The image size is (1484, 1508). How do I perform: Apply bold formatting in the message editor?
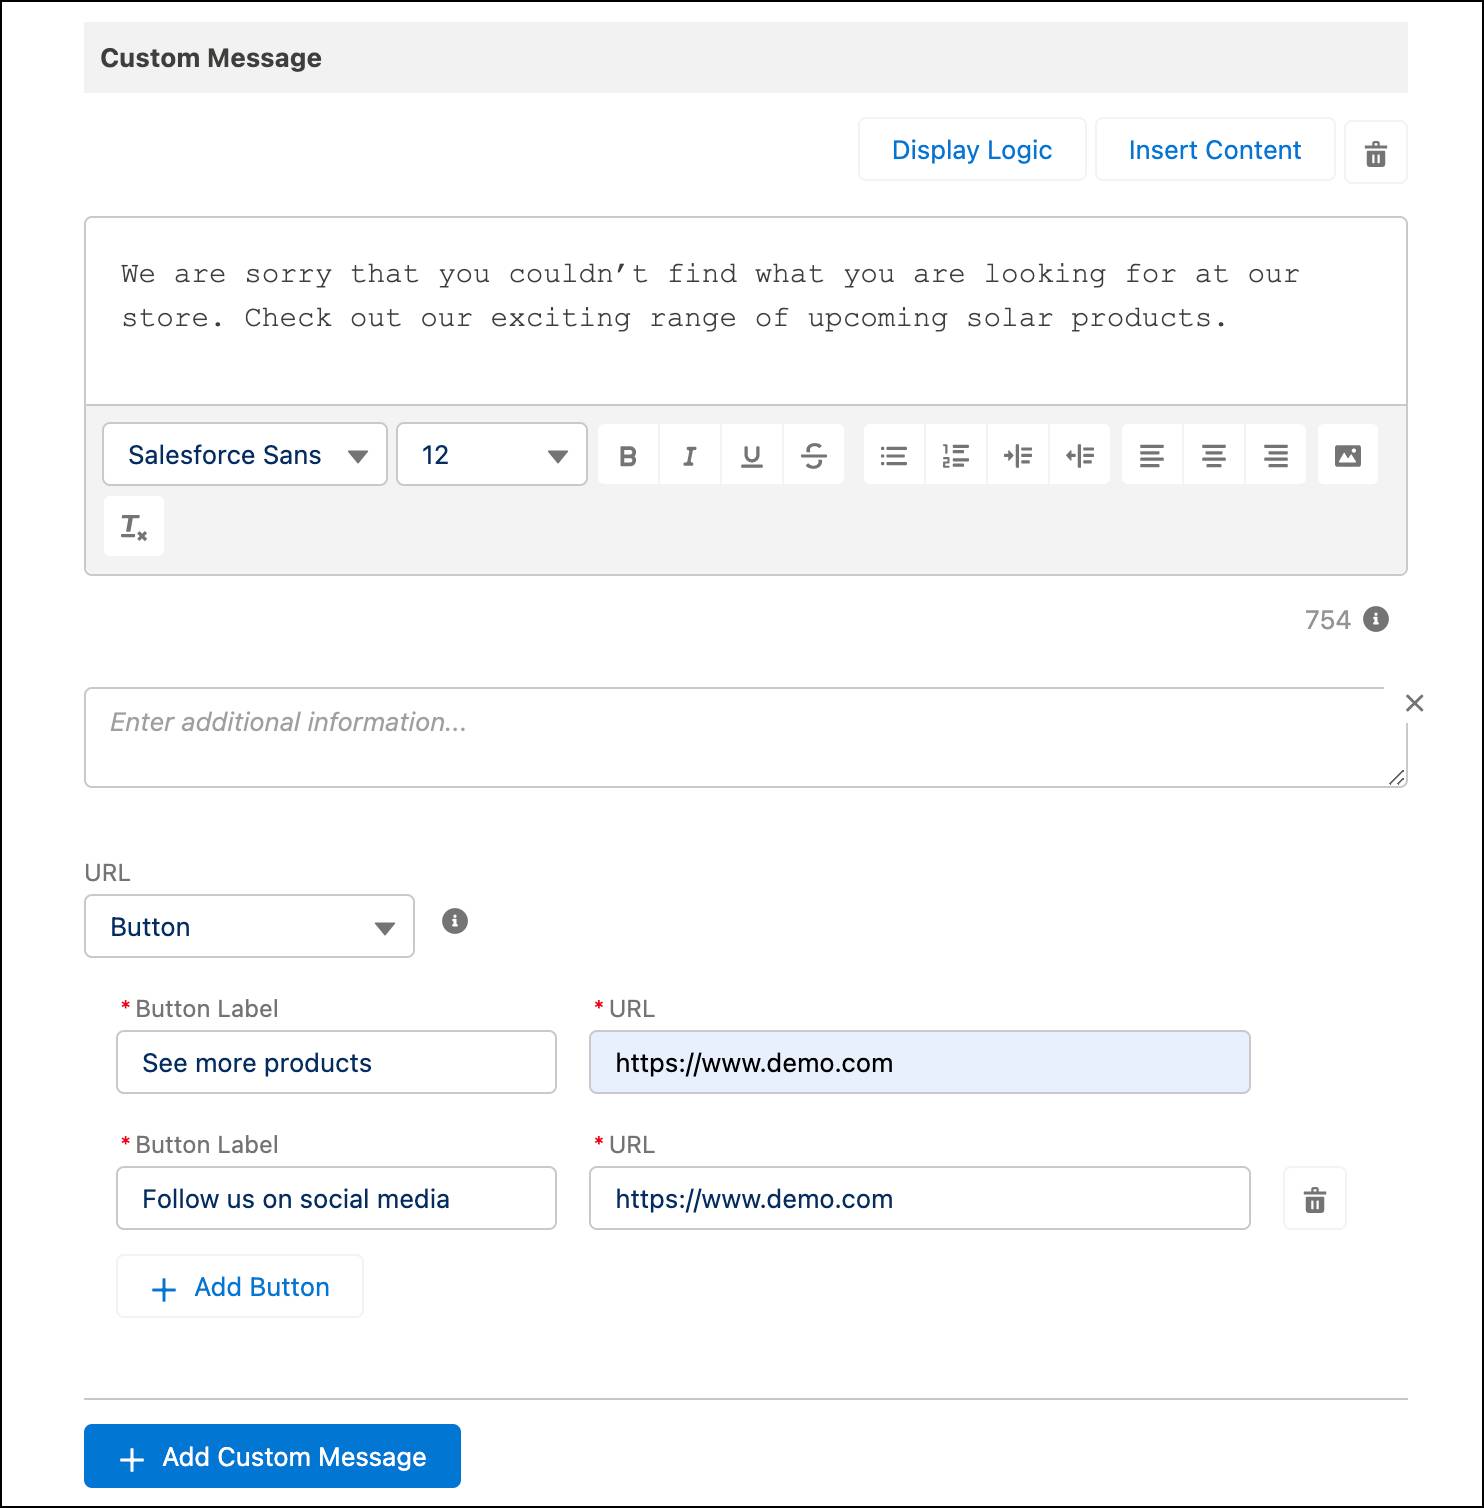coord(627,454)
